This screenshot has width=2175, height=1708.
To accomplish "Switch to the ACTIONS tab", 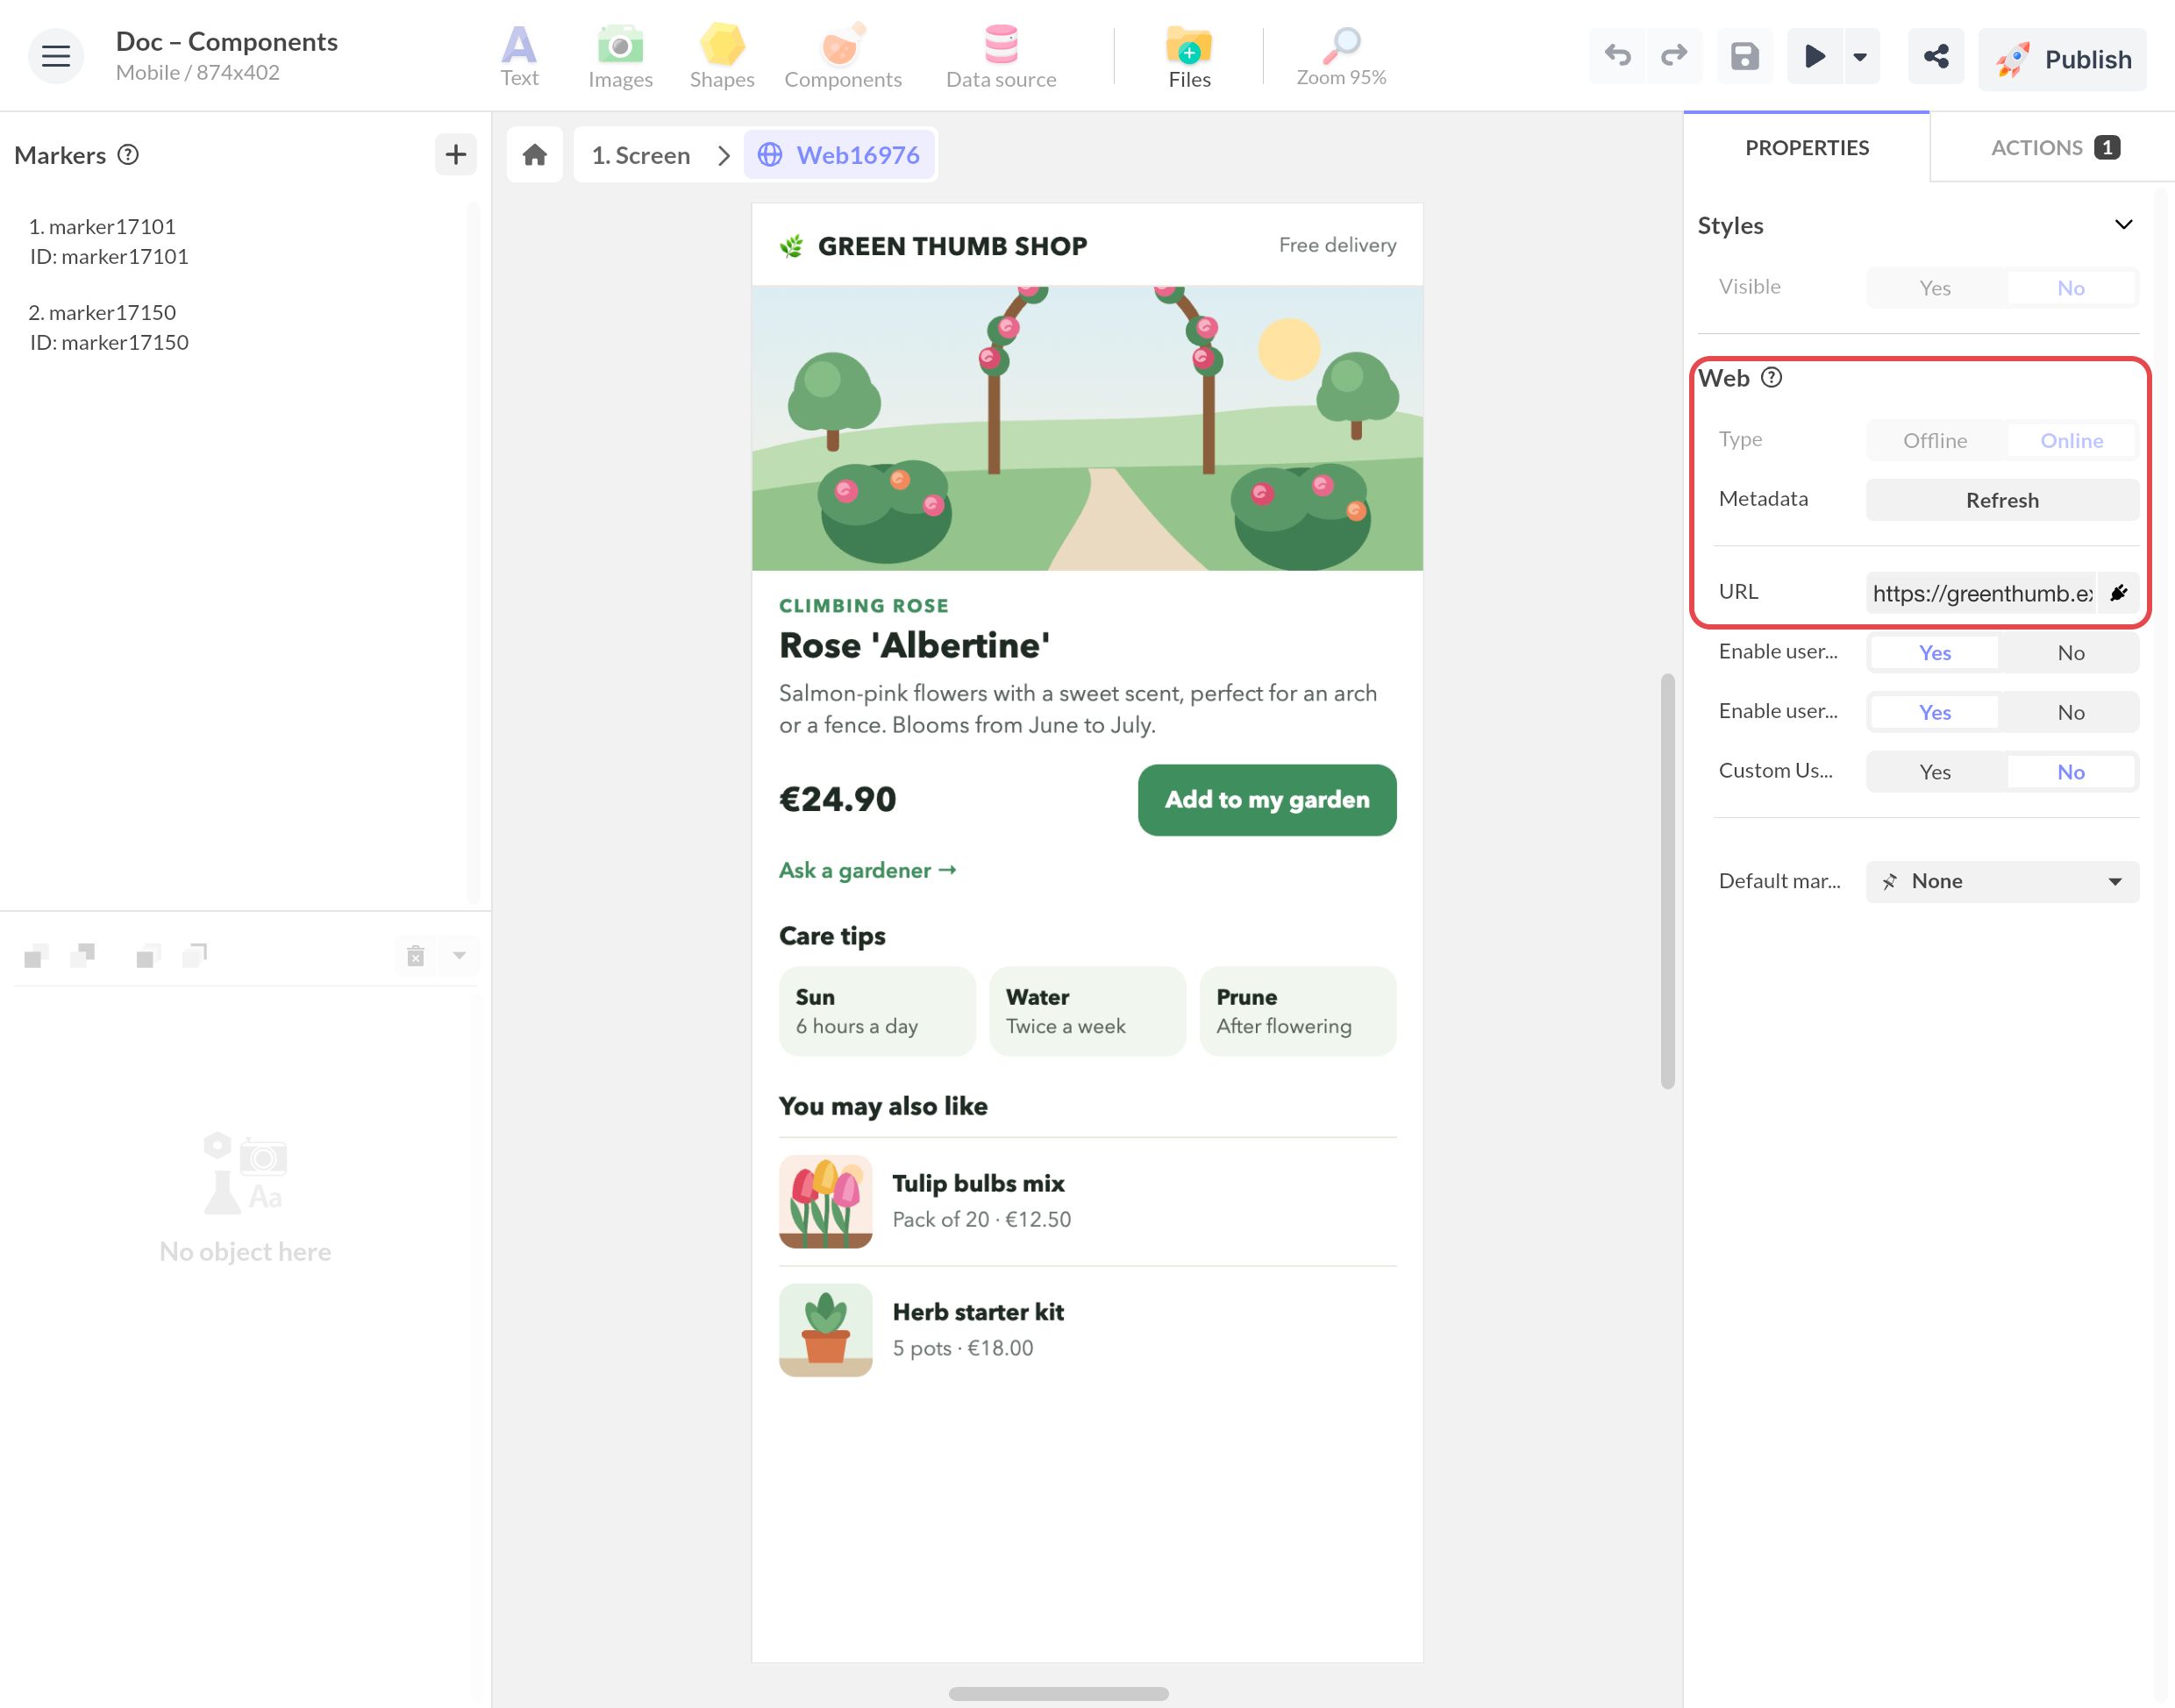I will click(2054, 148).
